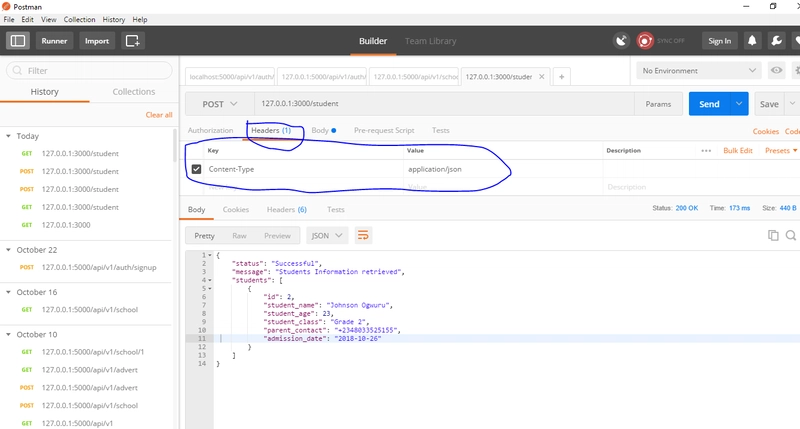Switch response view to Raw
Screen dimensions: 800x429
coord(239,236)
